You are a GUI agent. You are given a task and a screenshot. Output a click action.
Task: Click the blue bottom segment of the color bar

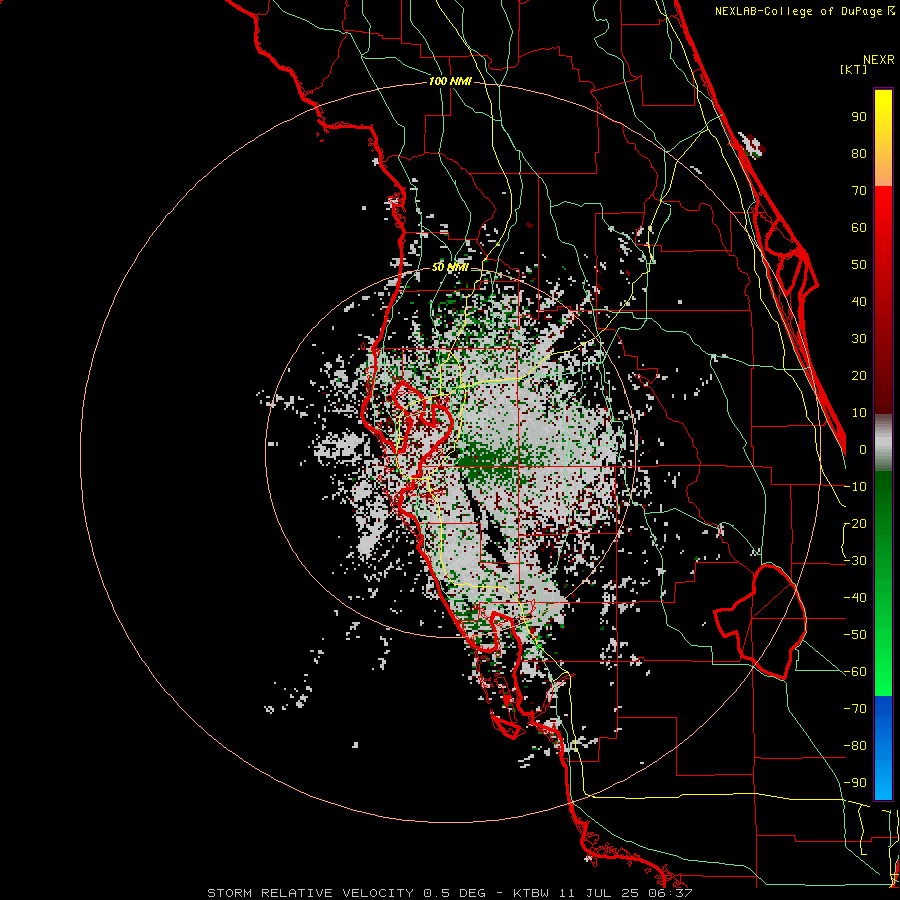click(x=883, y=748)
